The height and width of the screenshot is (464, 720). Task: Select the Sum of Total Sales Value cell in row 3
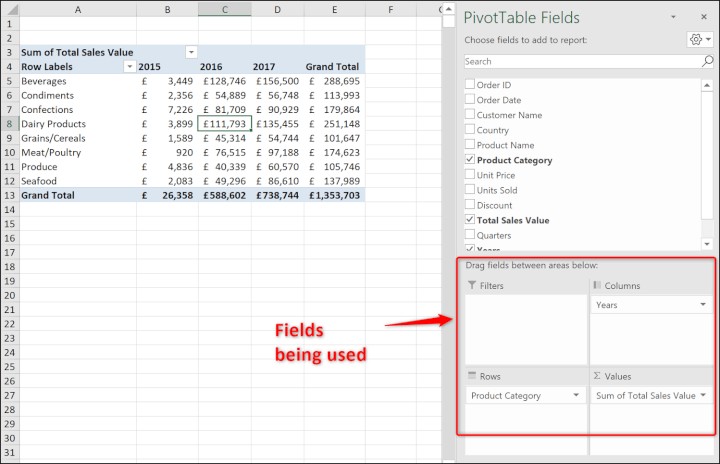[x=78, y=52]
